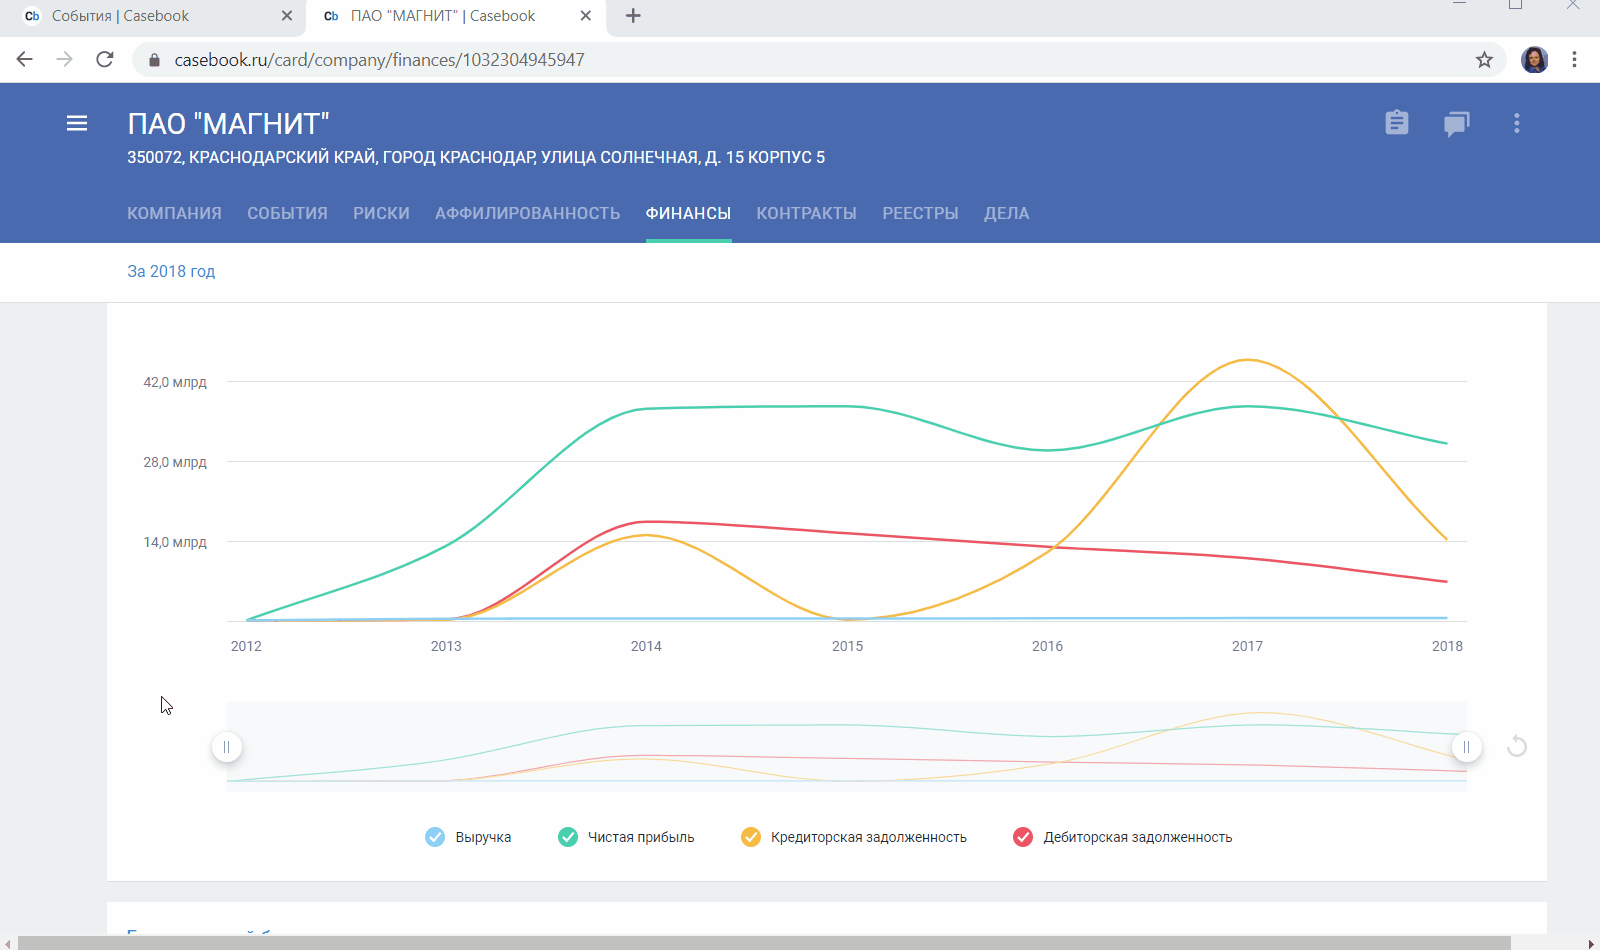Viewport: 1600px width, 950px height.
Task: Close the ПАО "МАГНИТ" | Casebook tab
Action: (586, 16)
